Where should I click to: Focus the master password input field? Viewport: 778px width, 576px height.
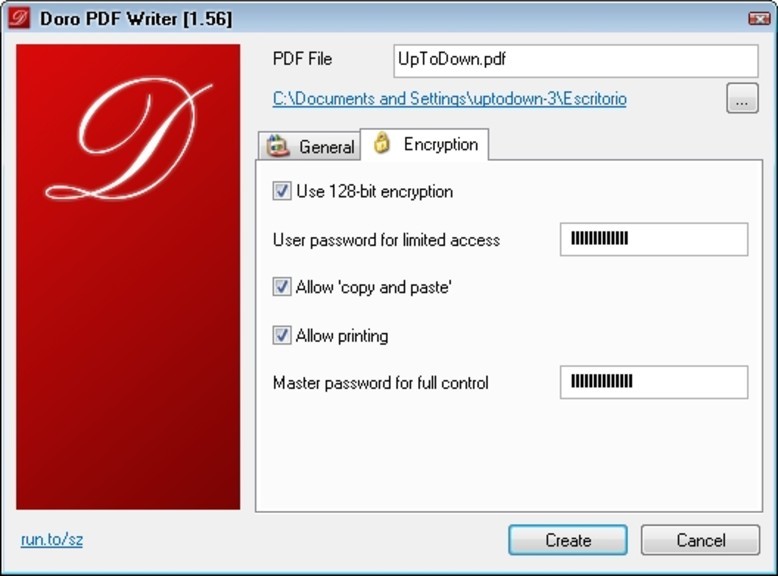point(654,382)
